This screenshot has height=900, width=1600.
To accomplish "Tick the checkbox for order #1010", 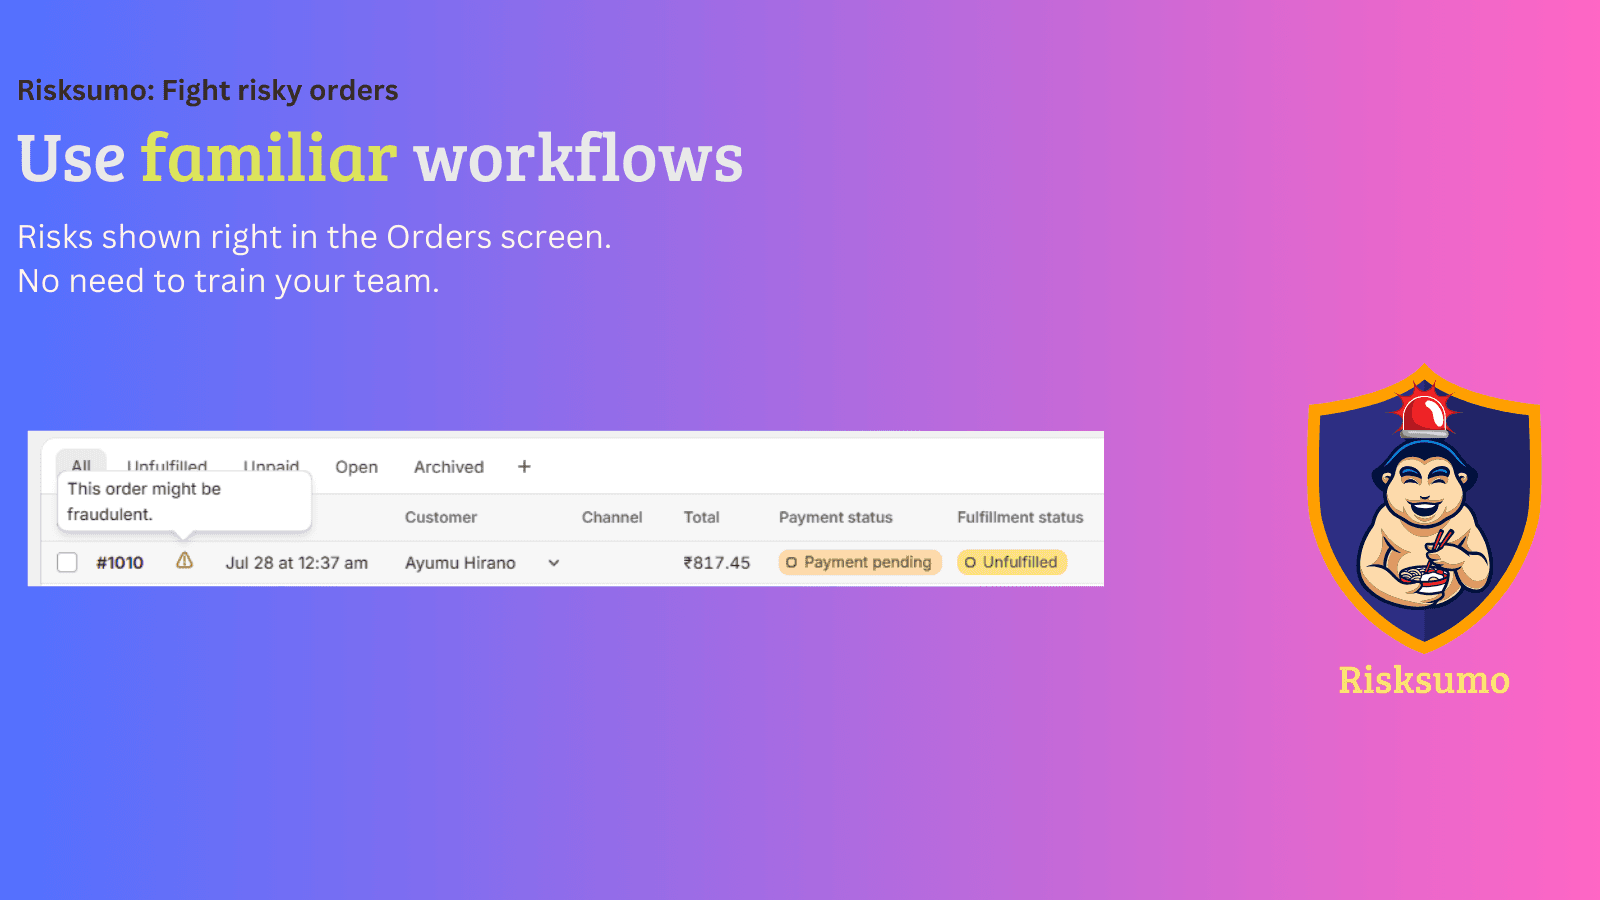I will click(67, 562).
